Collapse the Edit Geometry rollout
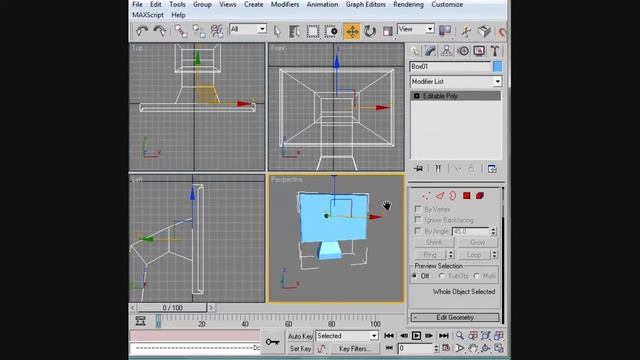 pos(455,318)
